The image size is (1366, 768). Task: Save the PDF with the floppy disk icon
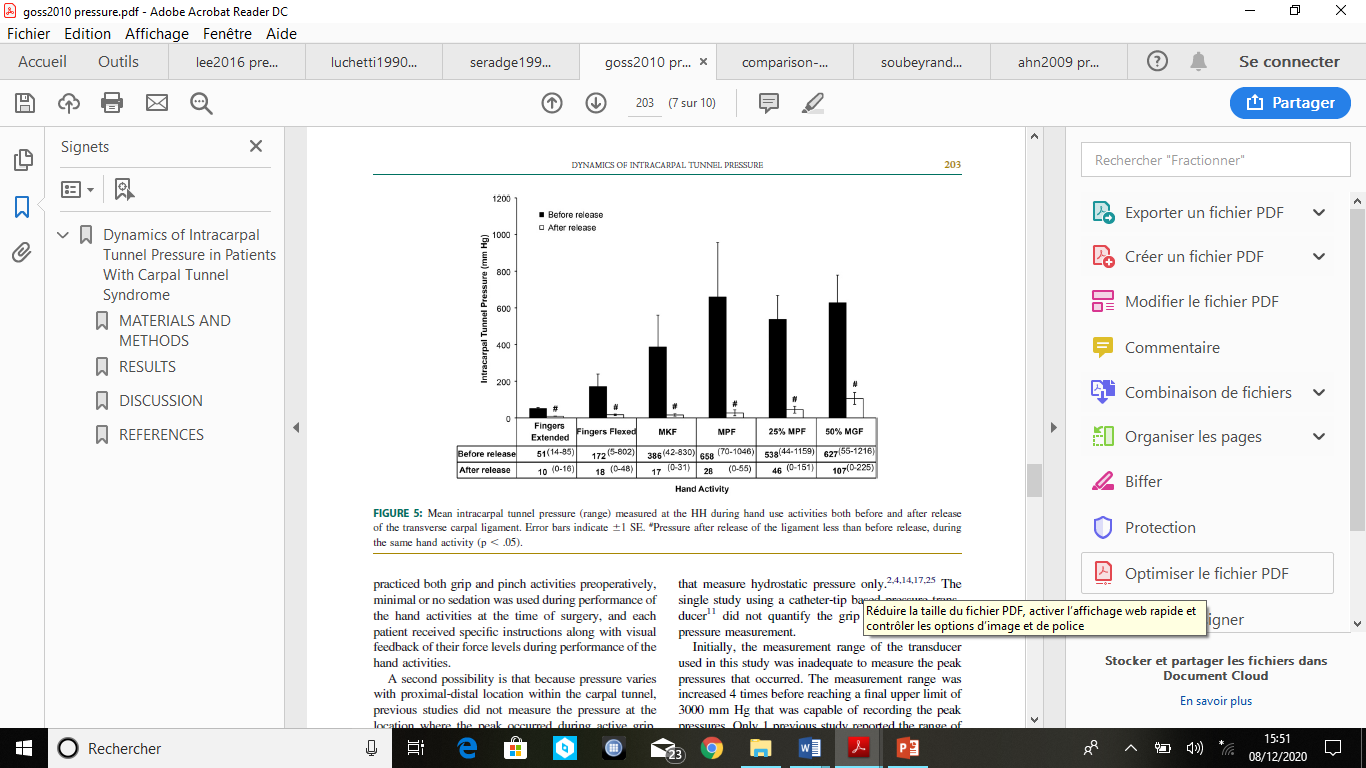click(x=25, y=103)
